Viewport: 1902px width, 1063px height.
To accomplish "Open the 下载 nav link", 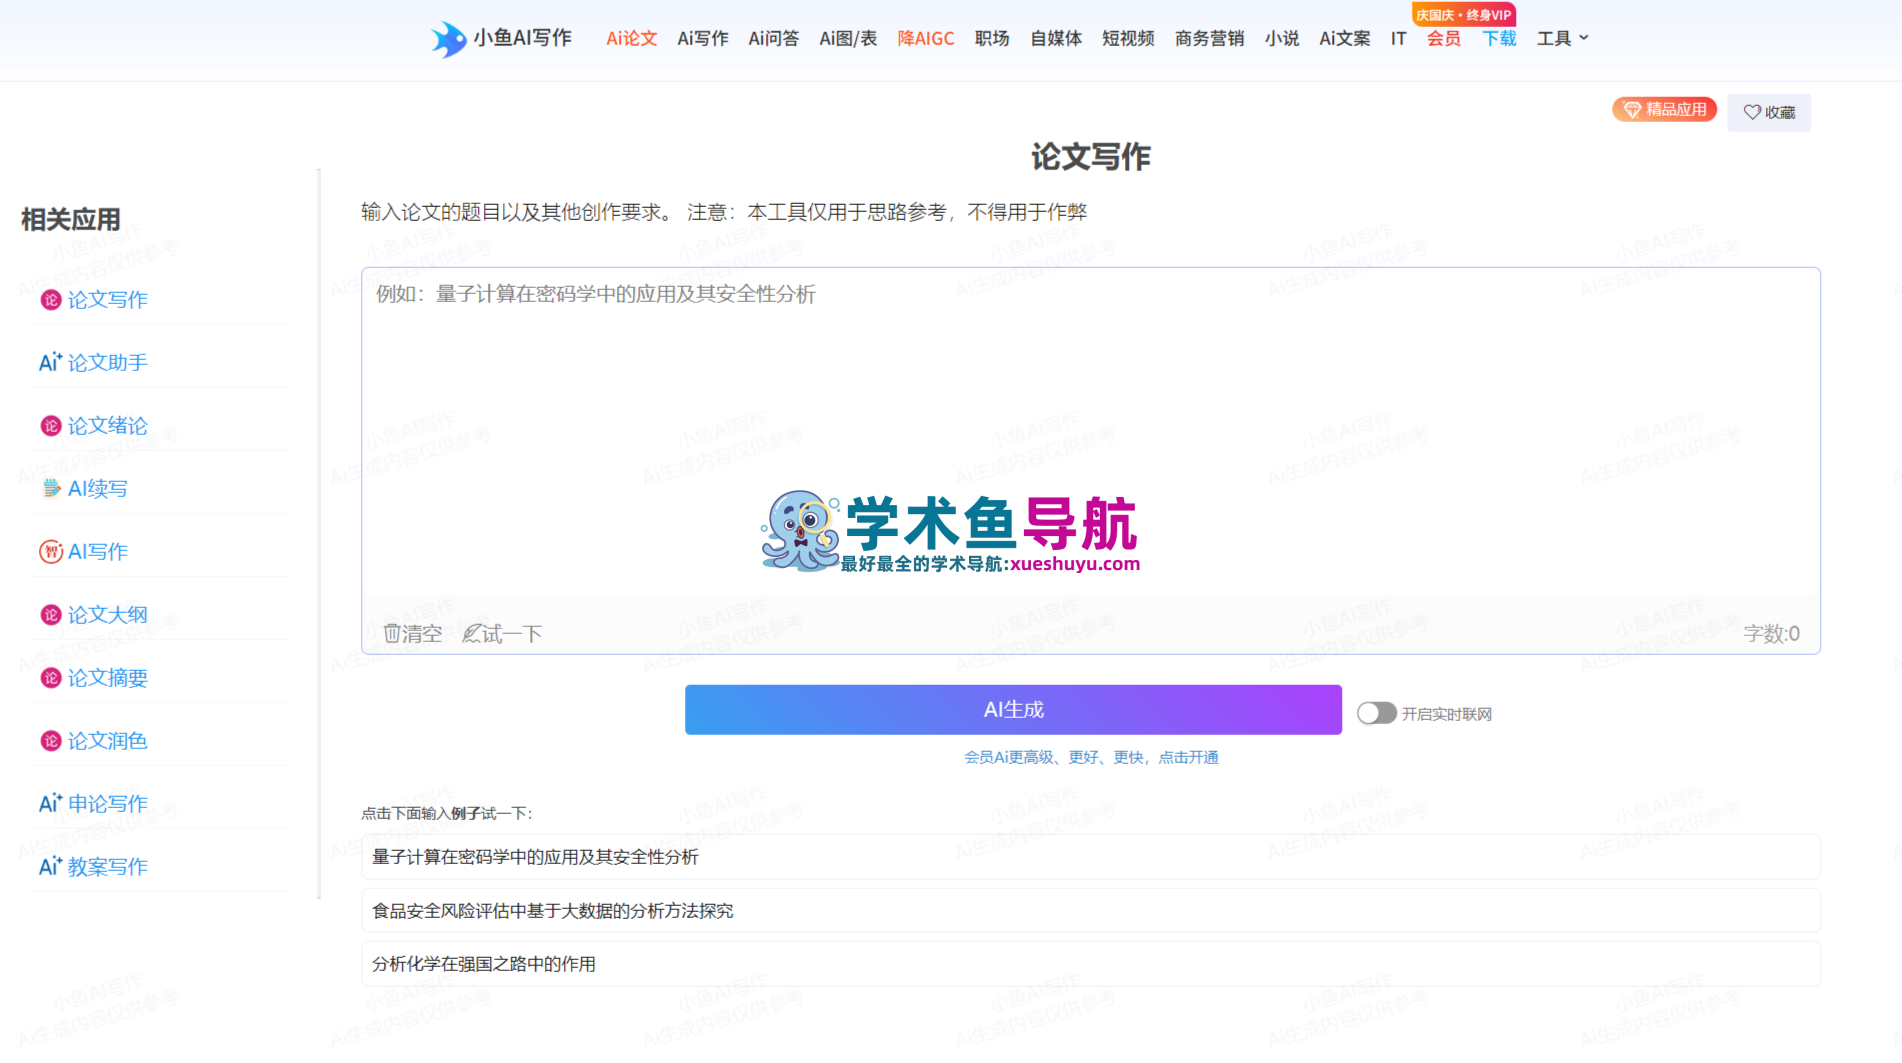I will [1499, 39].
